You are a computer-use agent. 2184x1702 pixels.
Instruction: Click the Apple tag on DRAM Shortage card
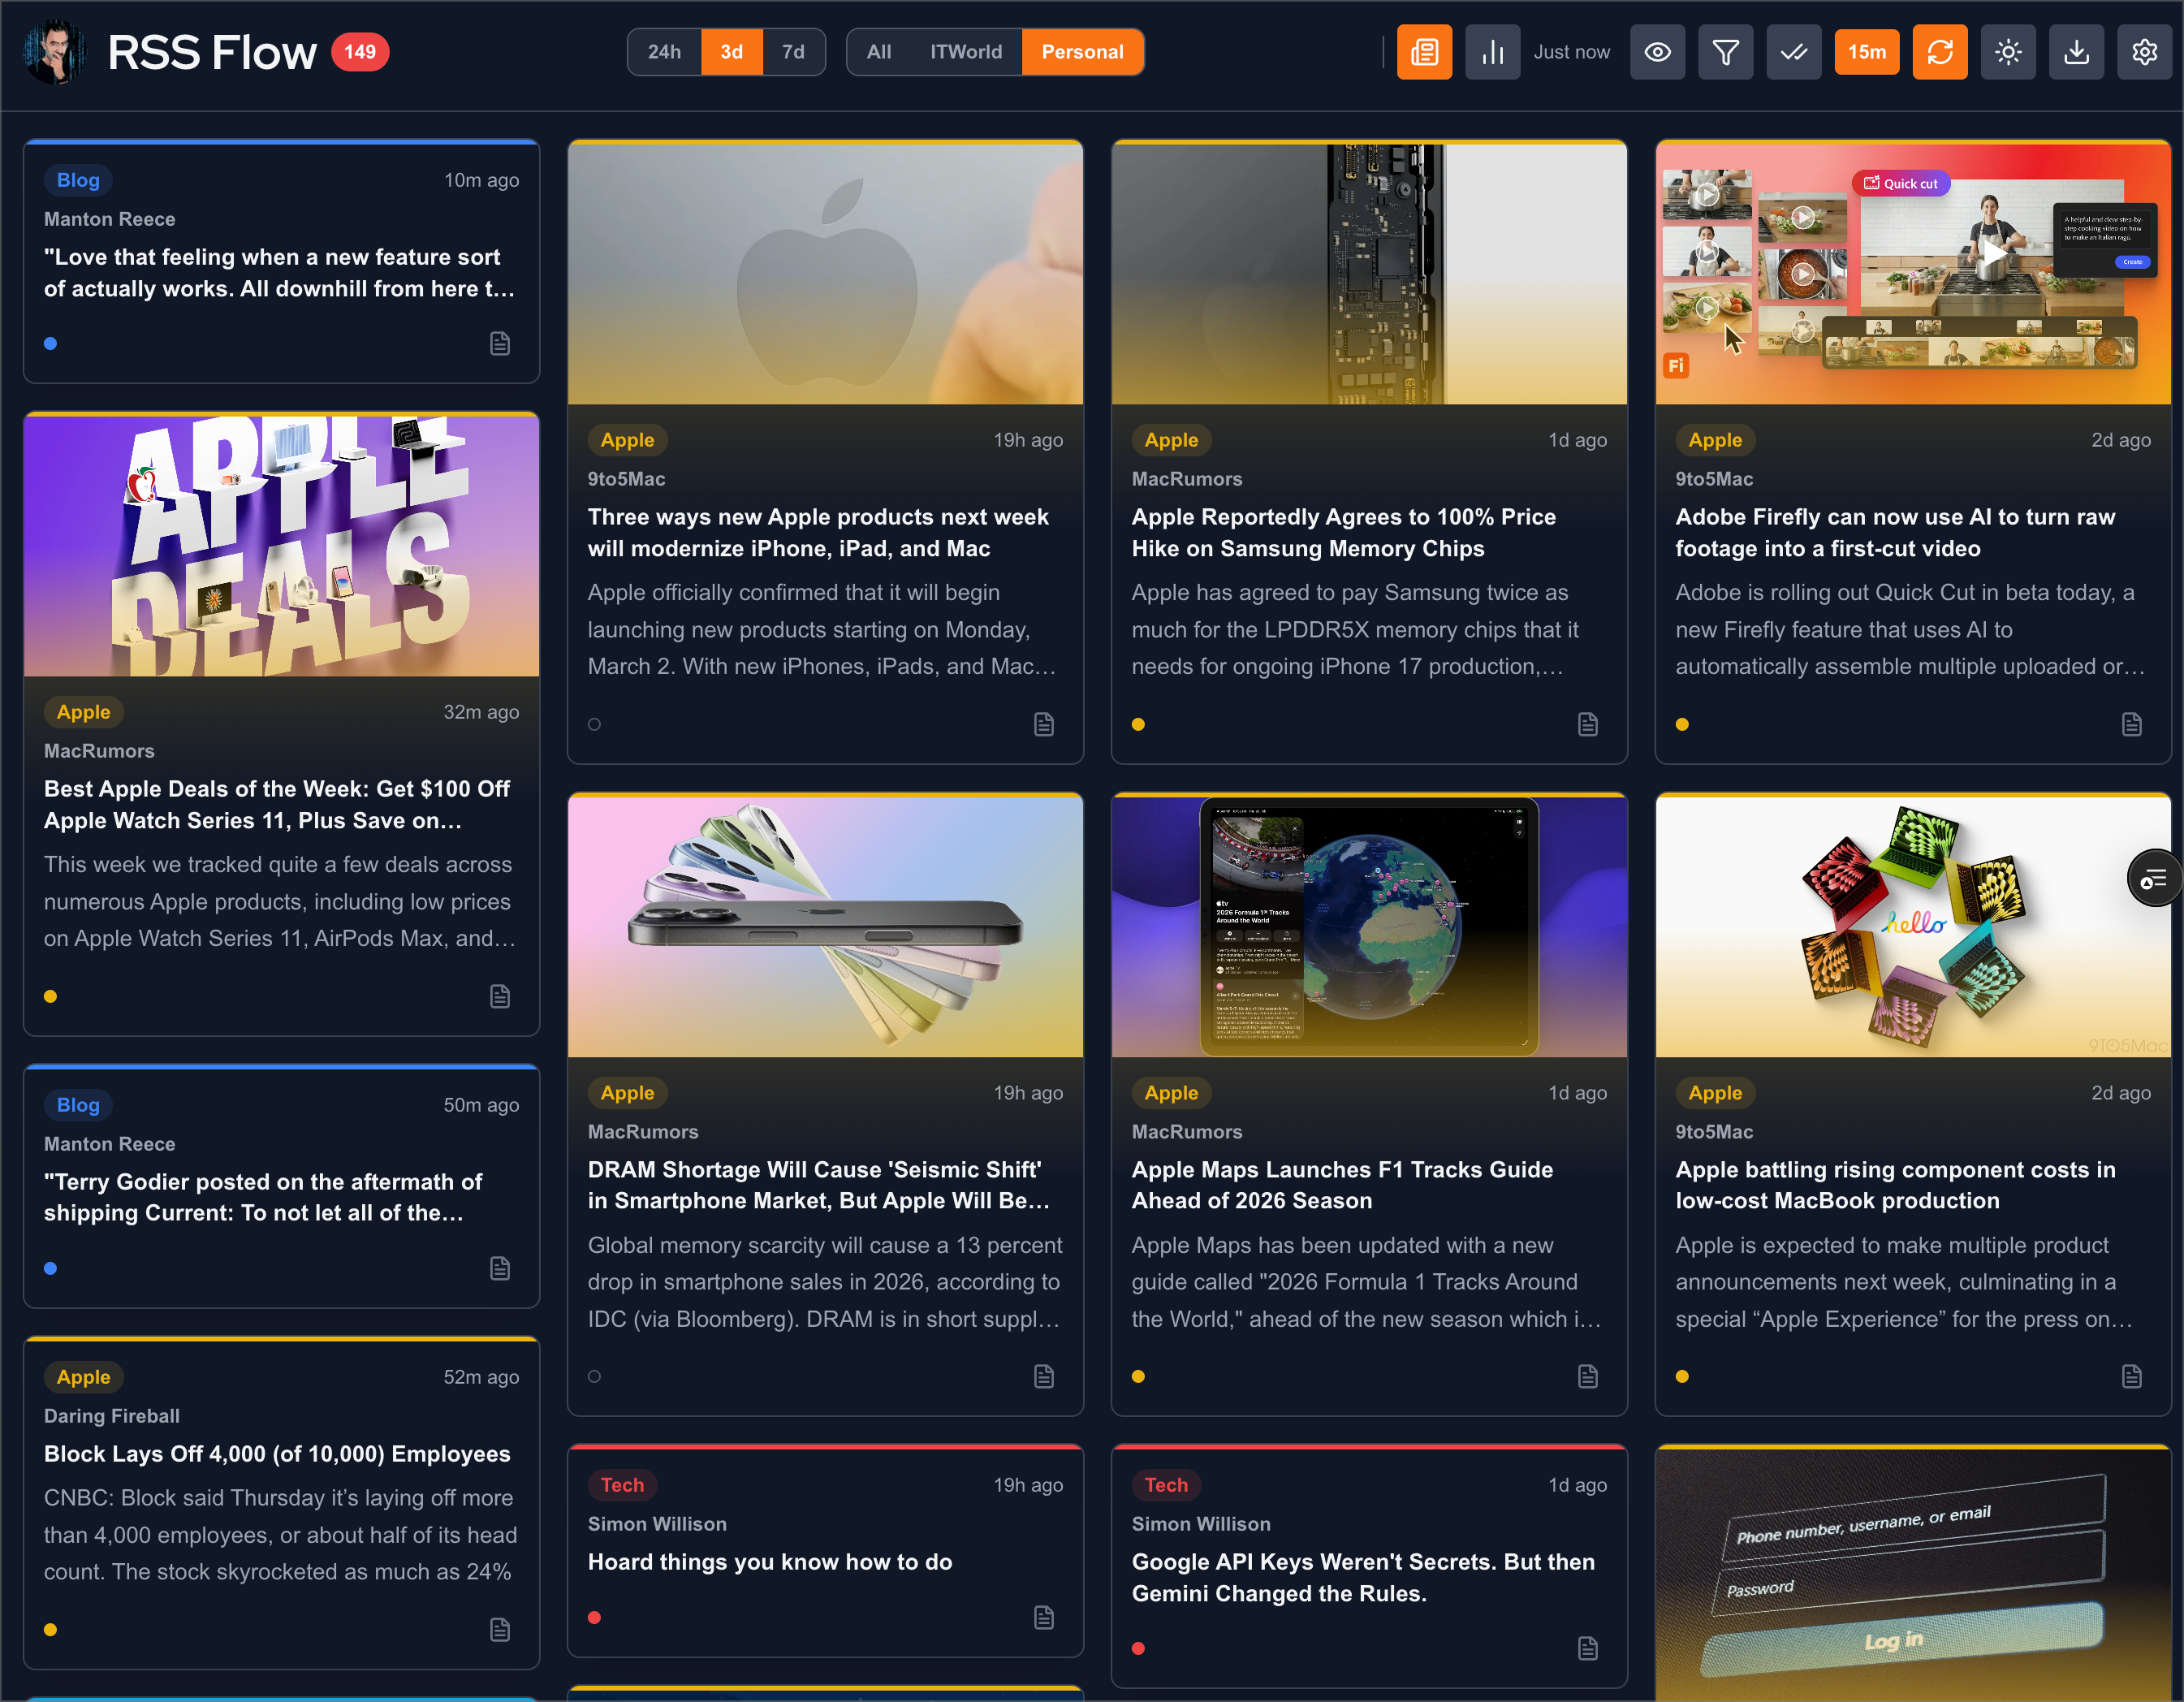[627, 1093]
